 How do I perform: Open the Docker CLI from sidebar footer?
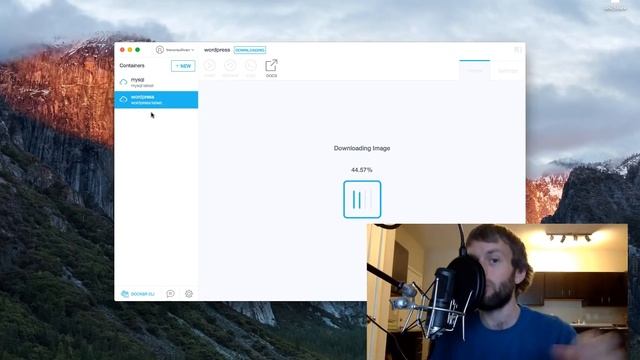pos(138,294)
